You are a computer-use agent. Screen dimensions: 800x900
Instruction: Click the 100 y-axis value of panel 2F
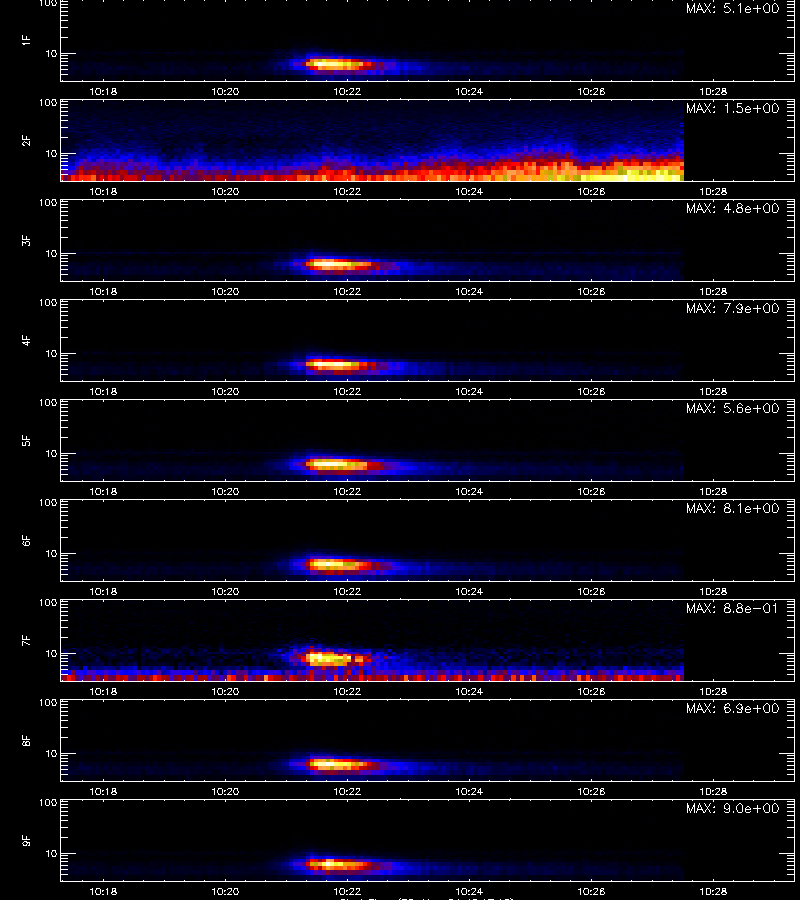(x=48, y=103)
